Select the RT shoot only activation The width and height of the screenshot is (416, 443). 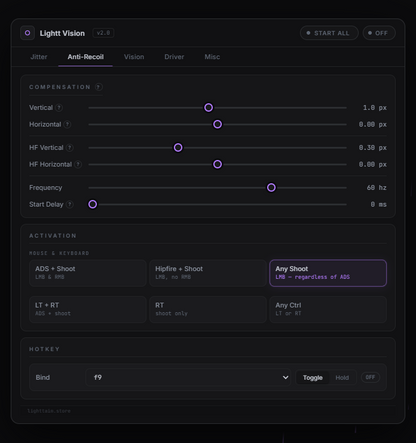click(x=208, y=309)
